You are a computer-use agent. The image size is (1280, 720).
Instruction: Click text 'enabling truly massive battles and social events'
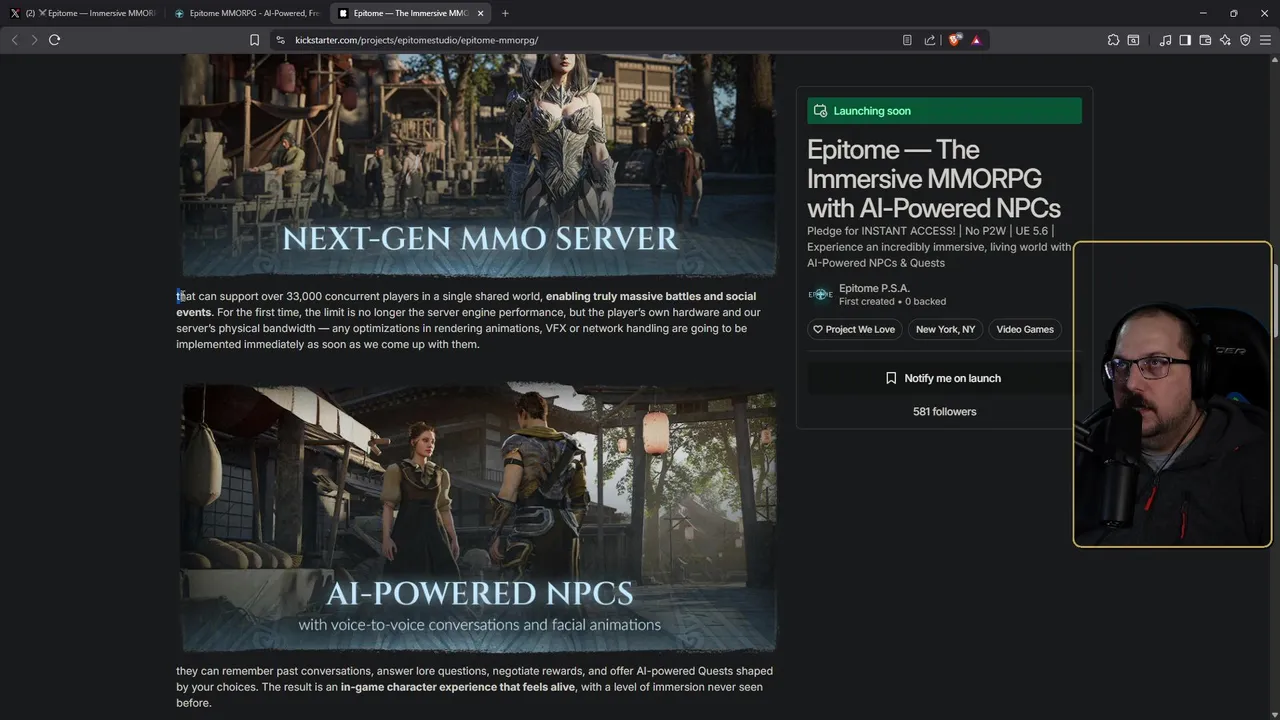point(466,304)
